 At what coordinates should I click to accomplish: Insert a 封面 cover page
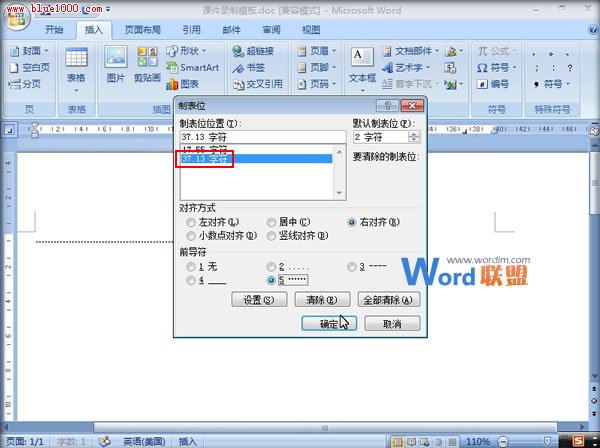point(29,51)
